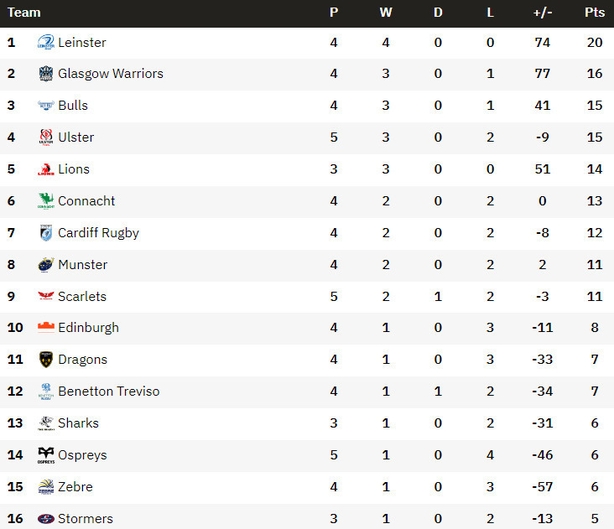Screen dimensions: 614x529
Task: Click the Bulls team logo
Action: [x=46, y=105]
